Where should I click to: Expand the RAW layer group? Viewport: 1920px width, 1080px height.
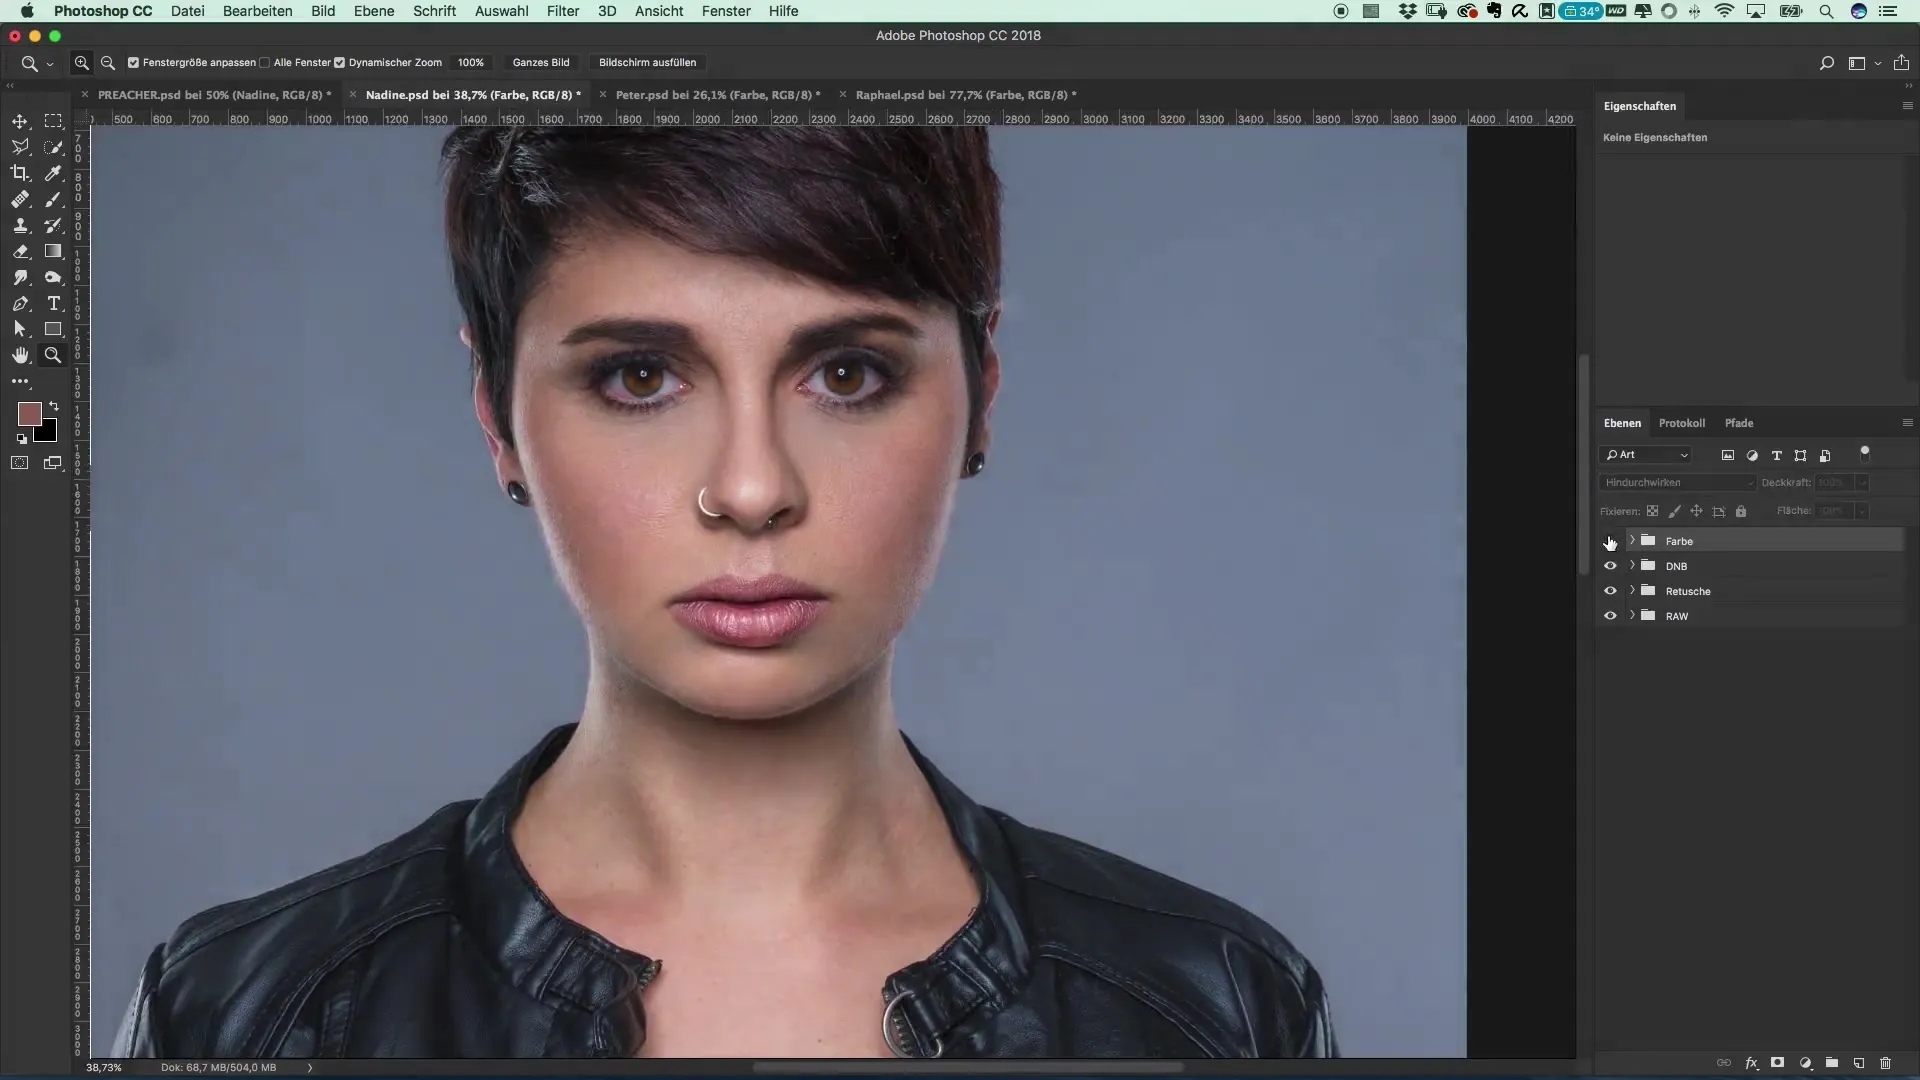click(1632, 616)
